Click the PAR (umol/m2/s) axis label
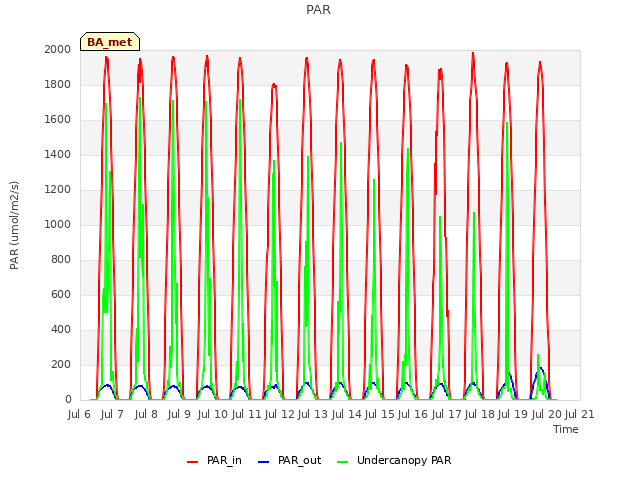 (x=14, y=225)
